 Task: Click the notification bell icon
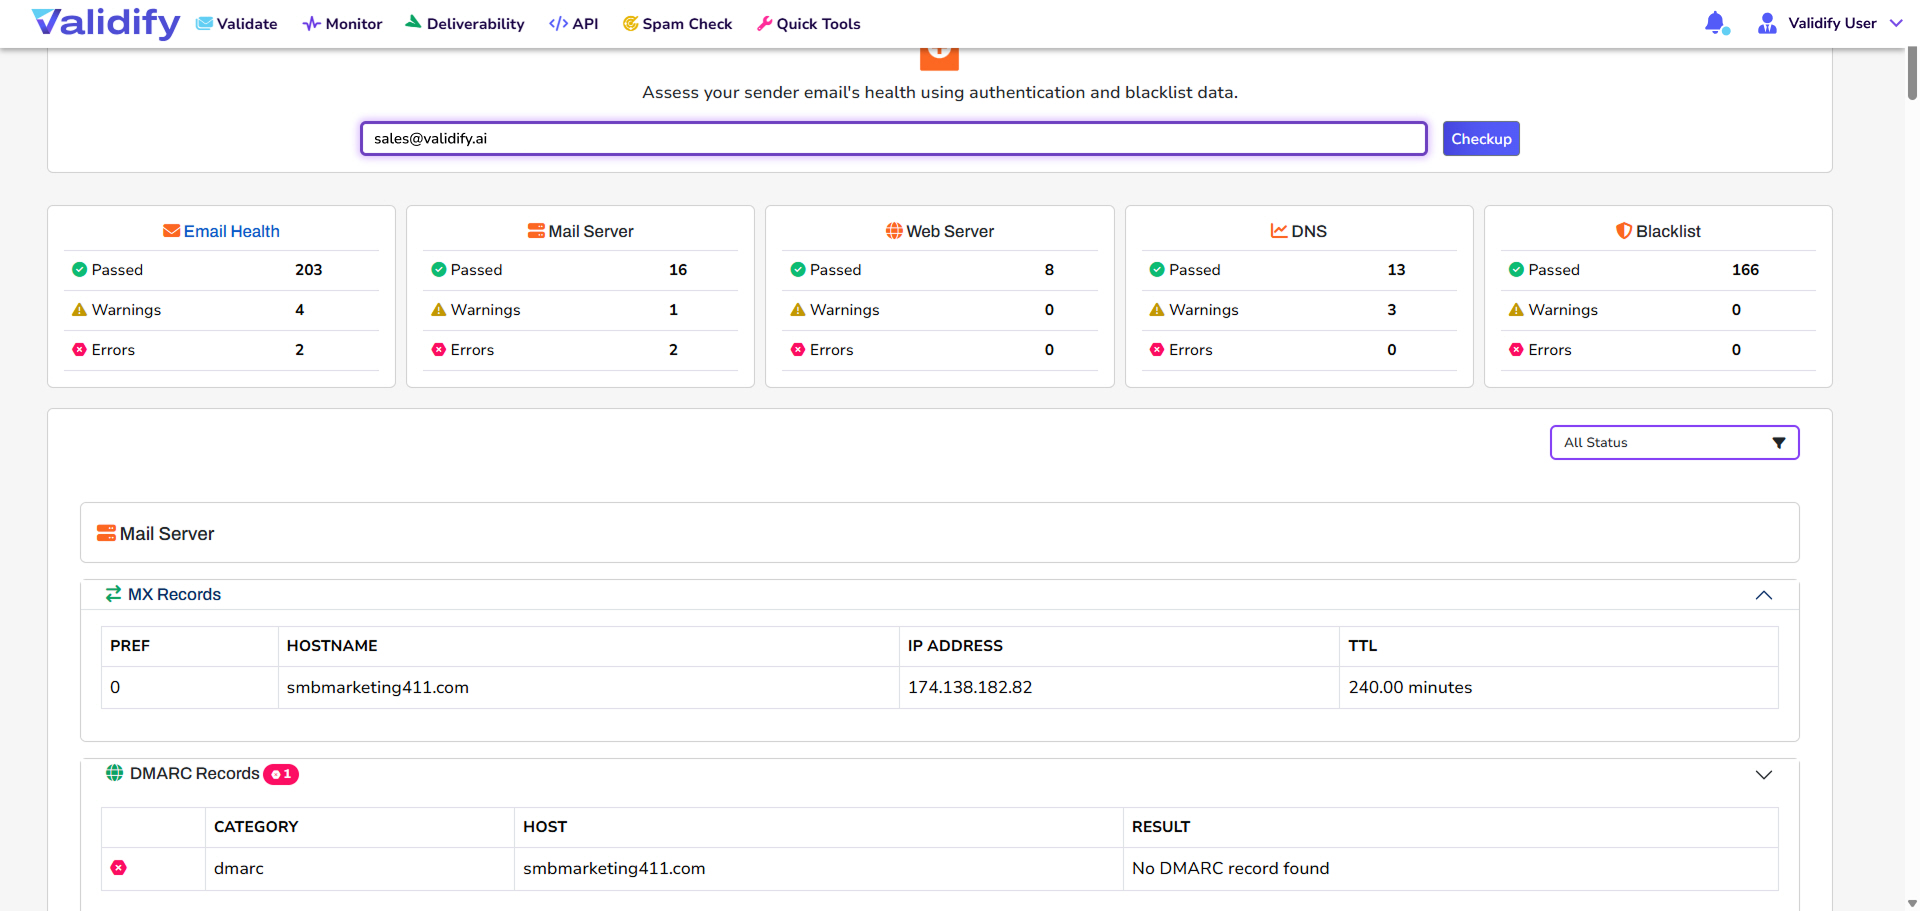[1715, 23]
